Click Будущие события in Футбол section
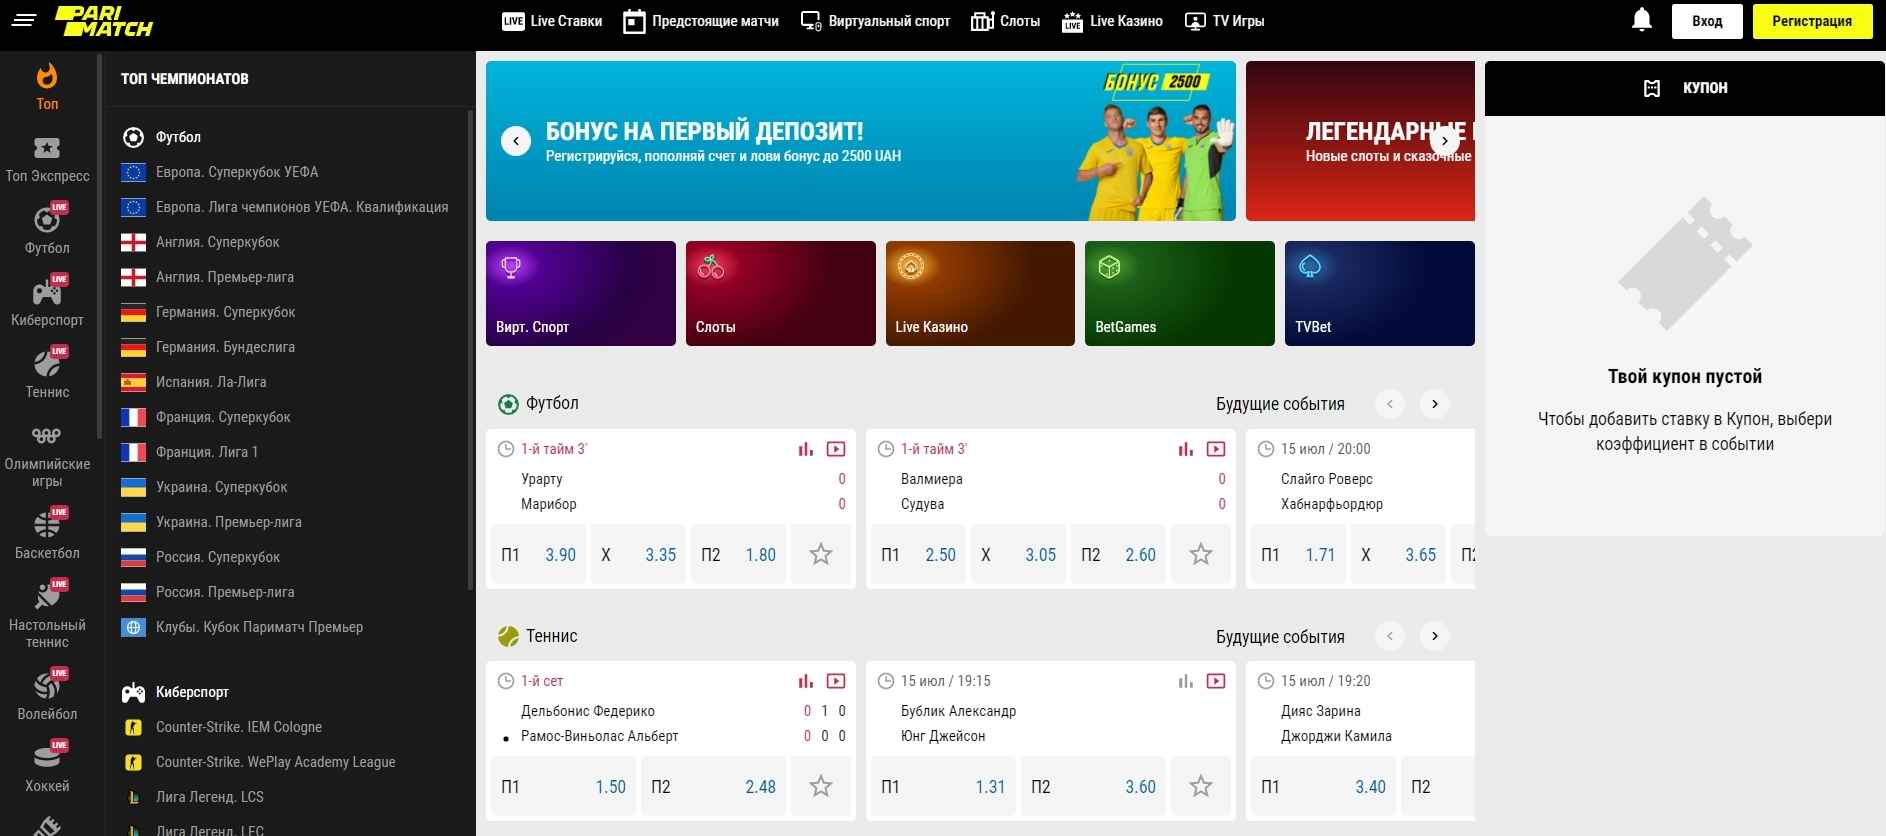Viewport: 1886px width, 836px height. pos(1280,404)
